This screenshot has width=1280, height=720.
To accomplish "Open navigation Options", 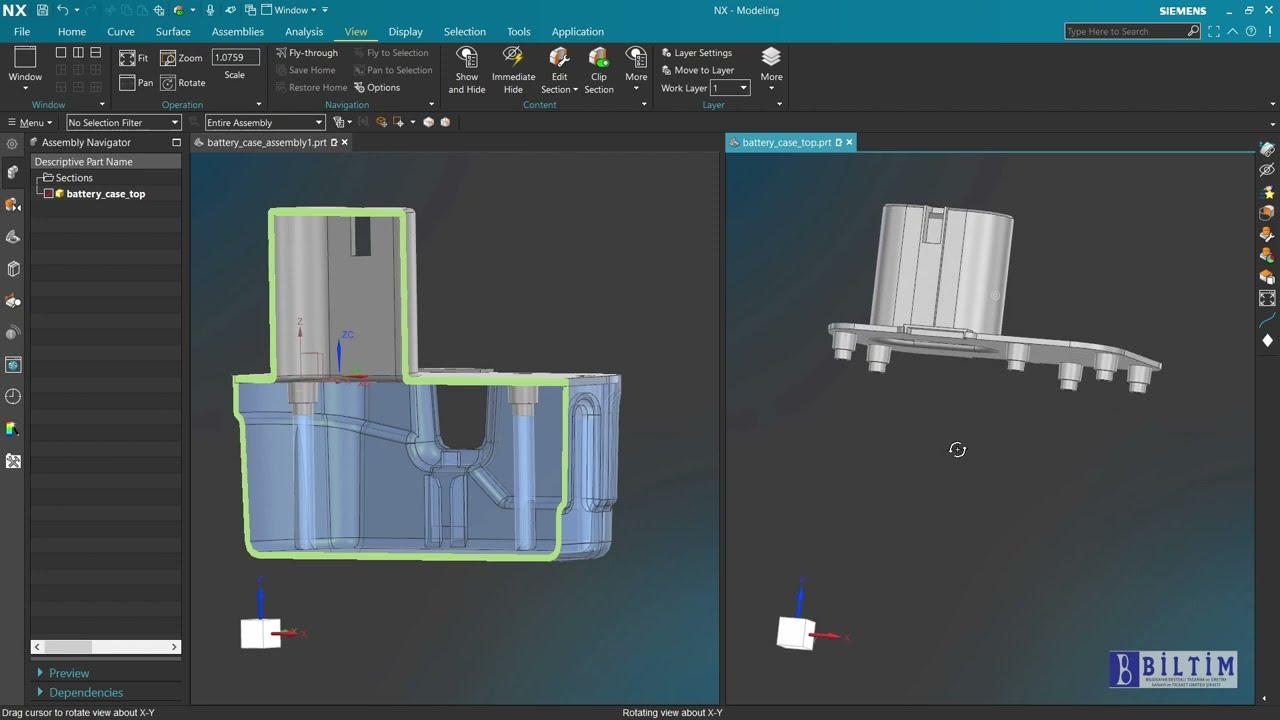I will point(377,87).
